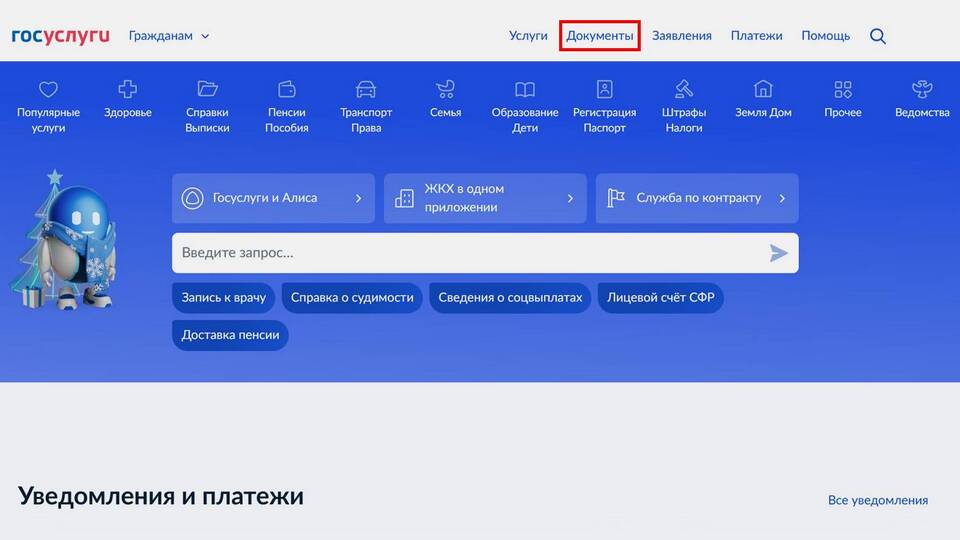The image size is (960, 540).
Task: Open Справки Выписки folder icon category
Action: coord(207,90)
